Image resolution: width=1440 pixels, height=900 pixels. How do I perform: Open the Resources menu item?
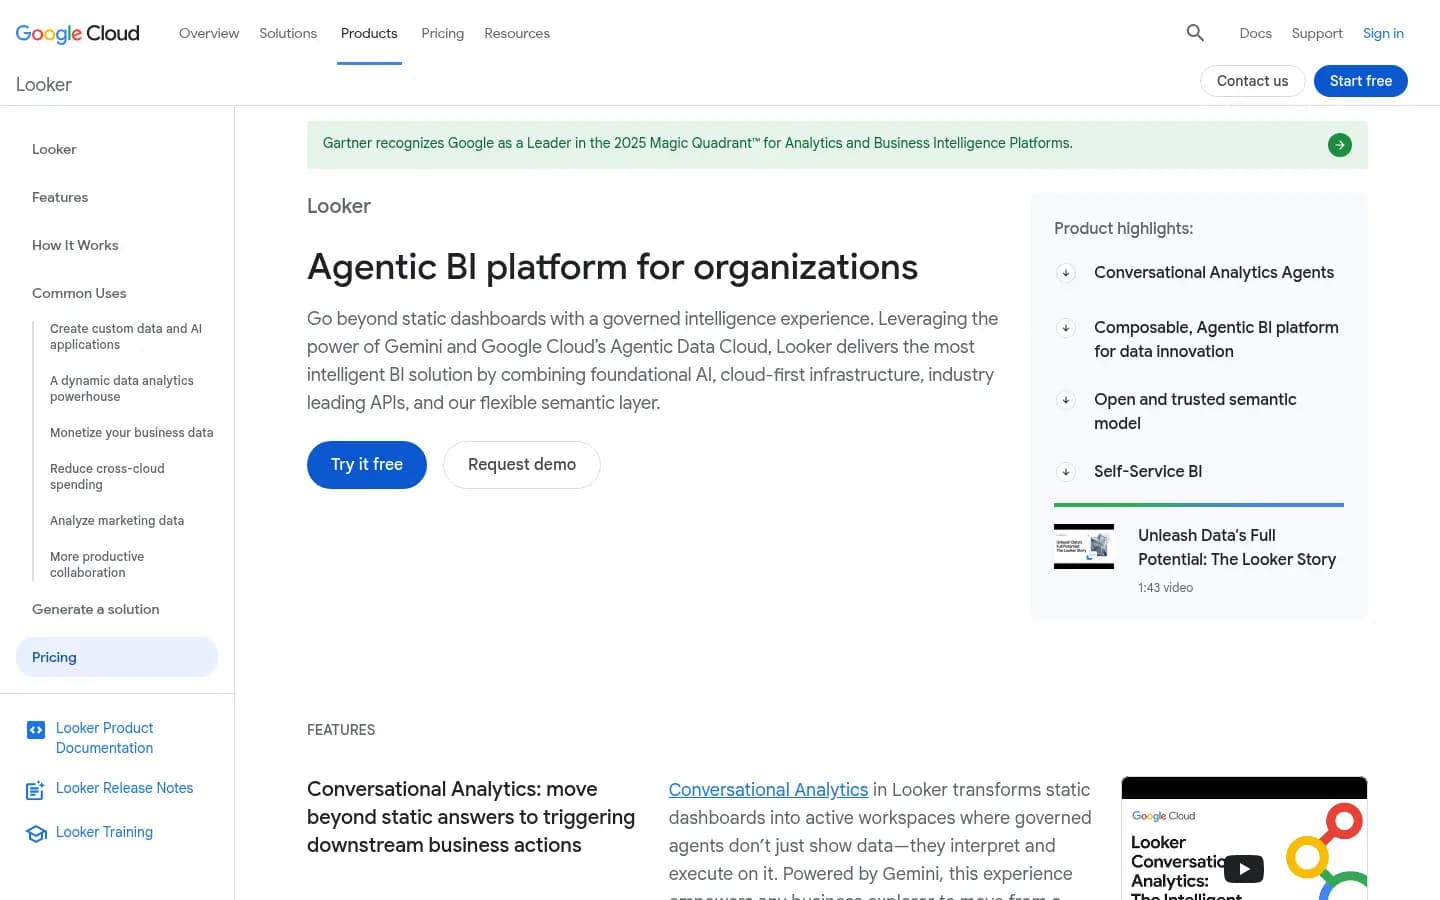tap(517, 33)
